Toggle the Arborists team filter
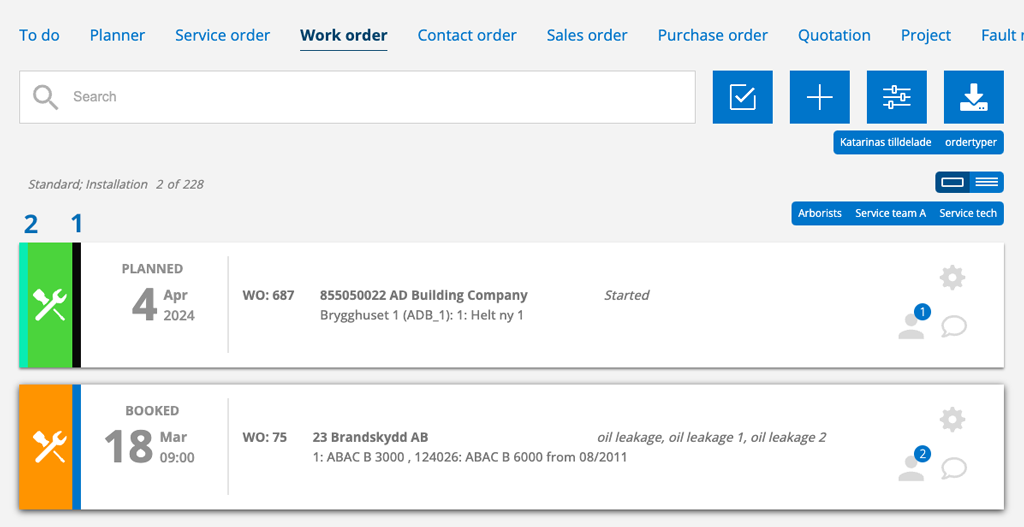1024x527 pixels. [820, 214]
